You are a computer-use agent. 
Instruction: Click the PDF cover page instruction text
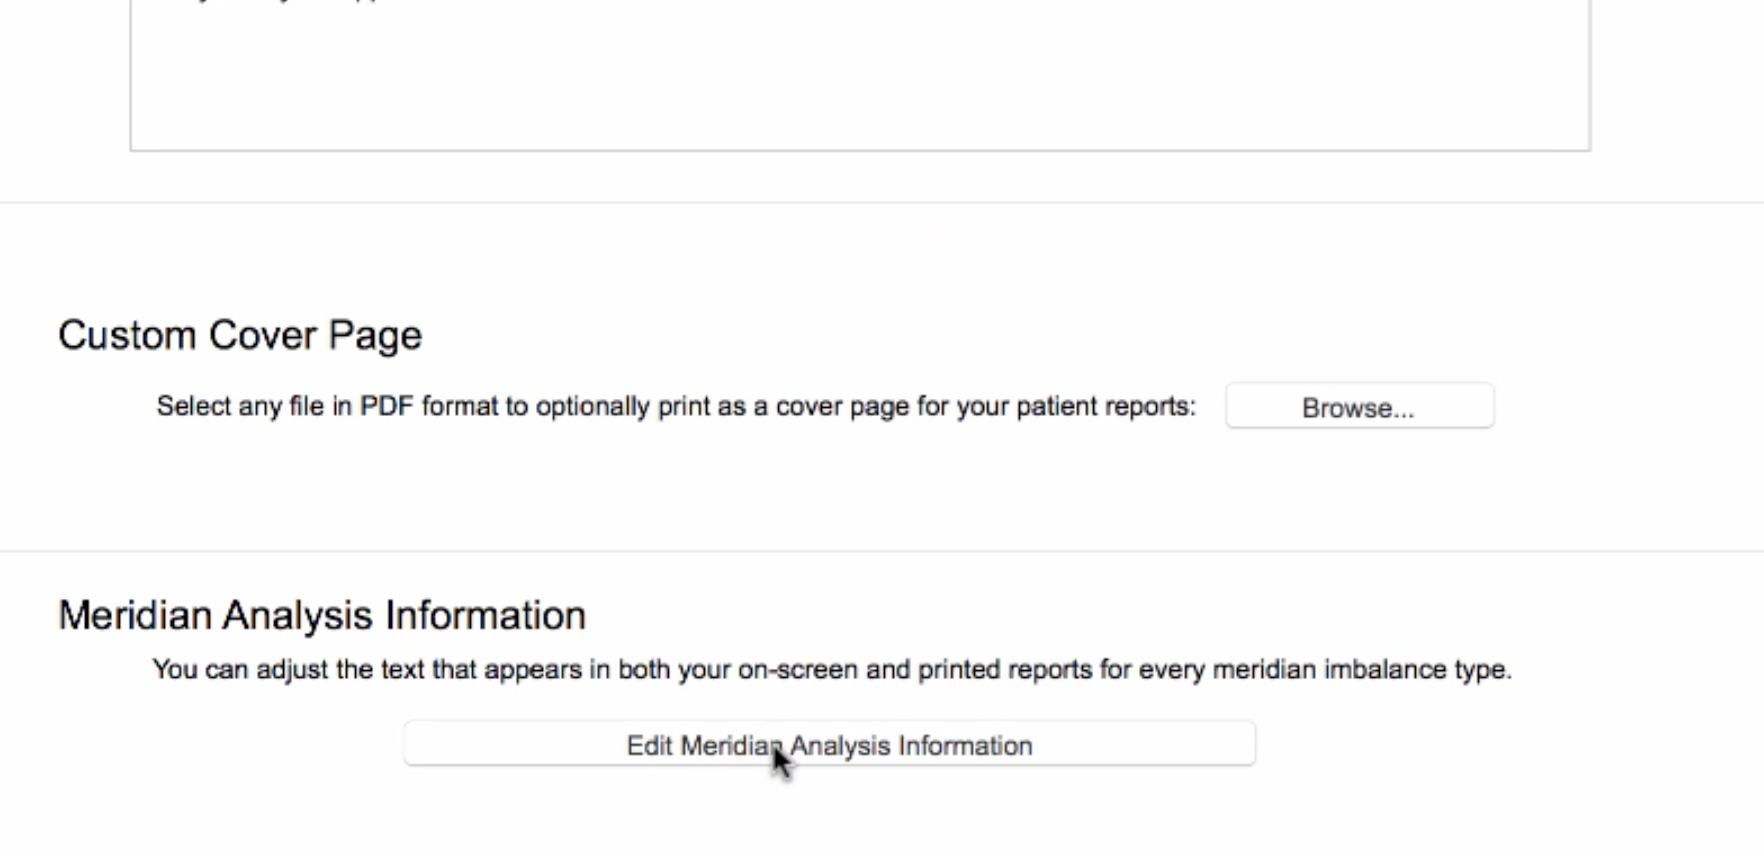click(x=676, y=407)
